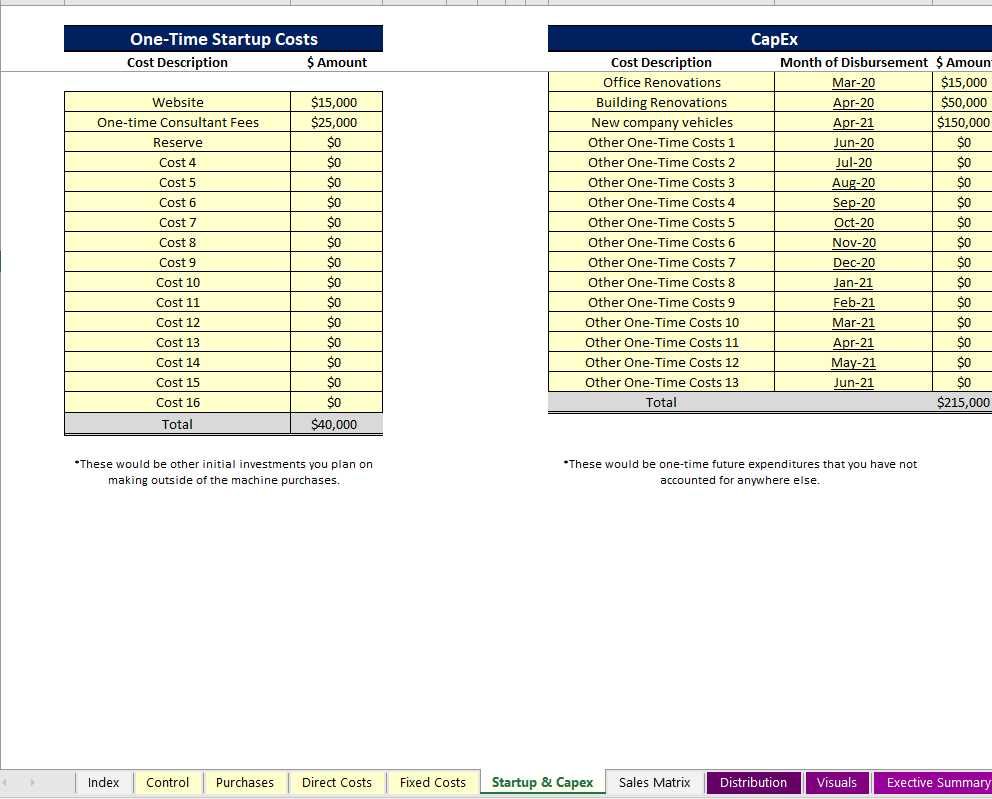Click the Nov-20 disbursement month cell
The image size is (992, 799).
(853, 242)
